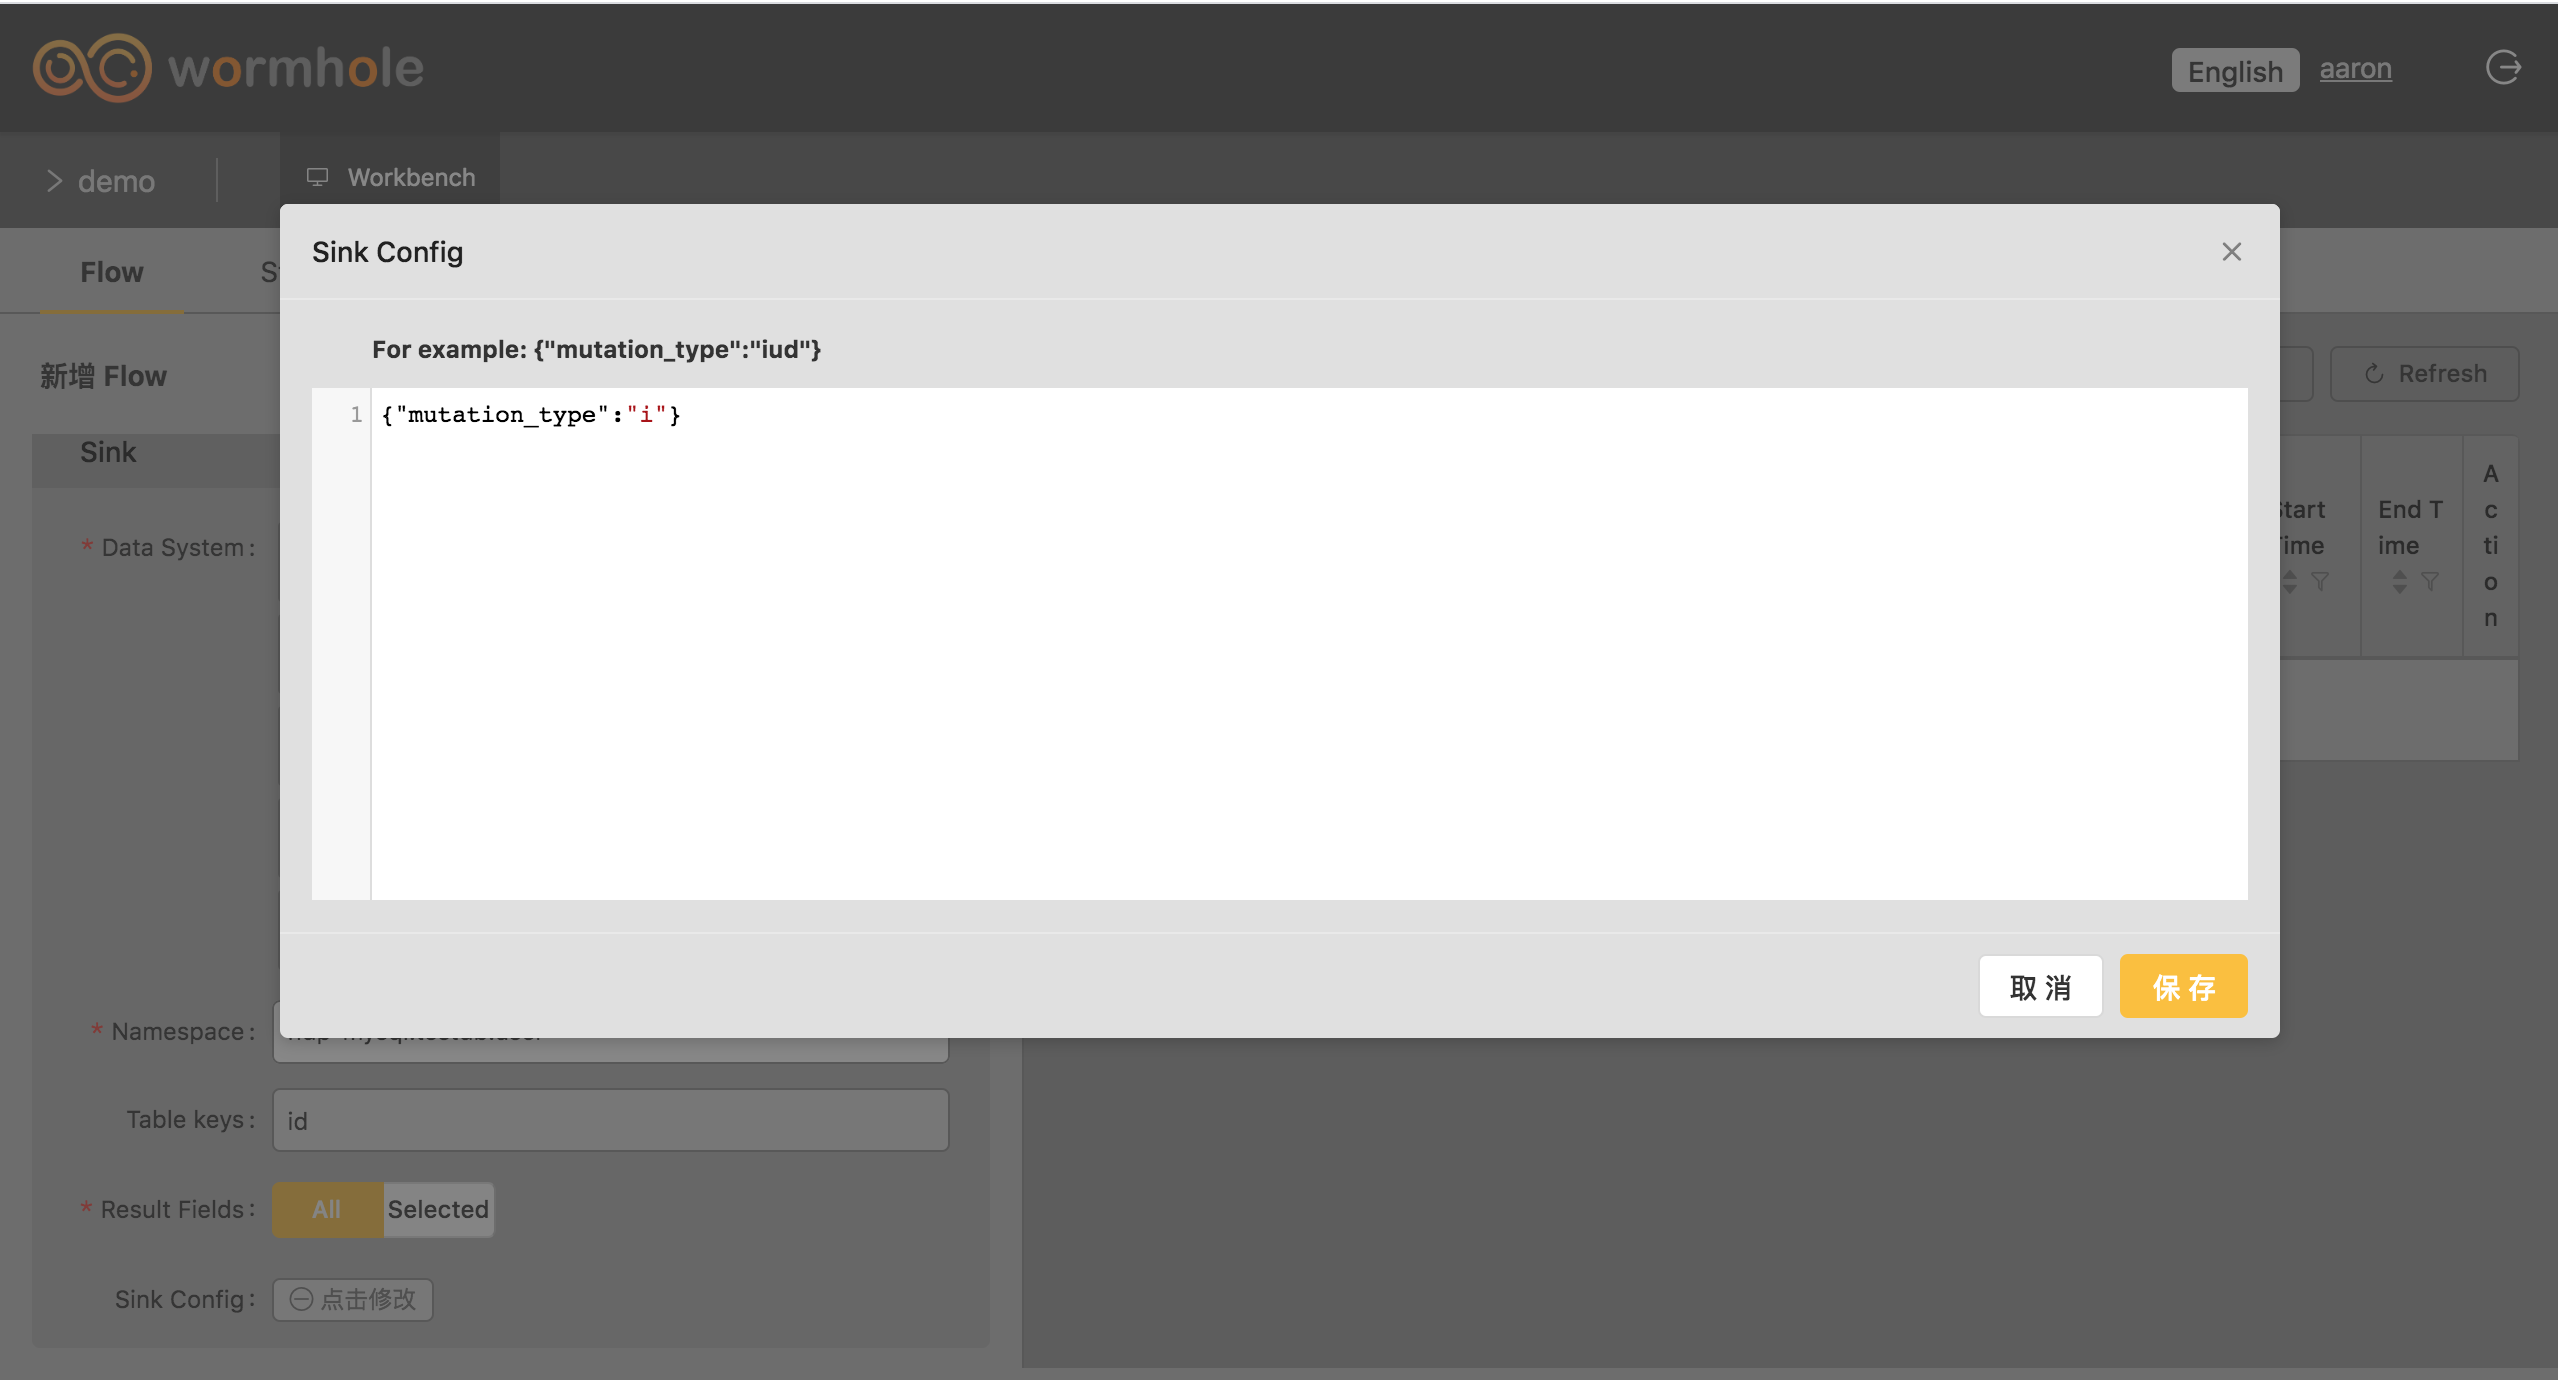The width and height of the screenshot is (2558, 1380).
Task: Click the Workbench monitor icon
Action: pos(317,177)
